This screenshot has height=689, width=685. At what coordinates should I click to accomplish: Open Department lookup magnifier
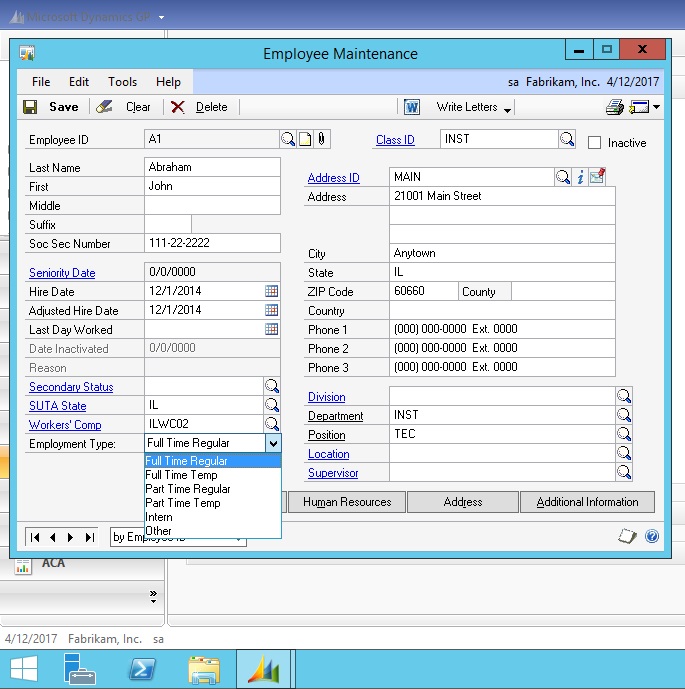pos(624,415)
